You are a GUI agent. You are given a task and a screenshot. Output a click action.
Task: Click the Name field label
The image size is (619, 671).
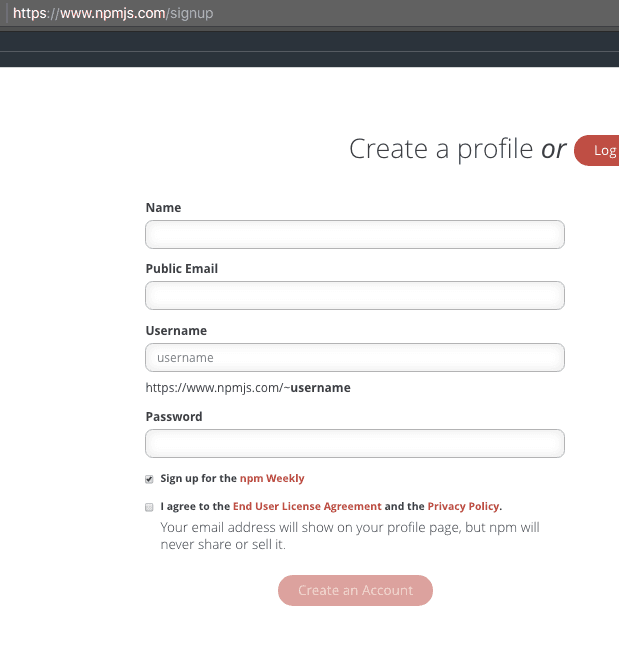163,208
